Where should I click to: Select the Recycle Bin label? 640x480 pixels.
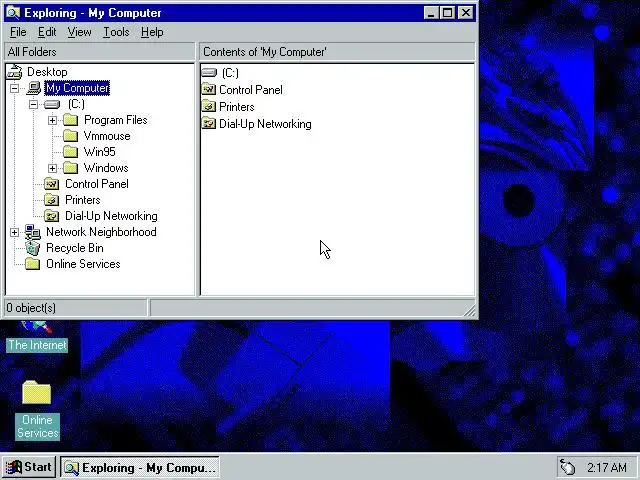tap(75, 248)
